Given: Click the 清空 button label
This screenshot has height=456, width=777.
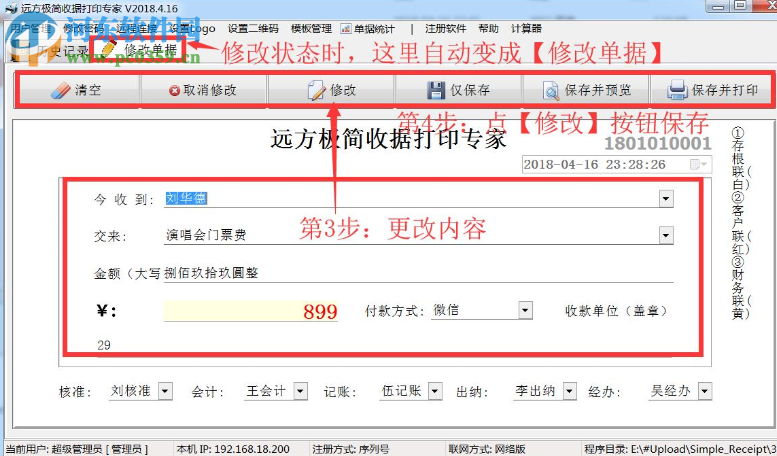Looking at the screenshot, I should click(88, 90).
